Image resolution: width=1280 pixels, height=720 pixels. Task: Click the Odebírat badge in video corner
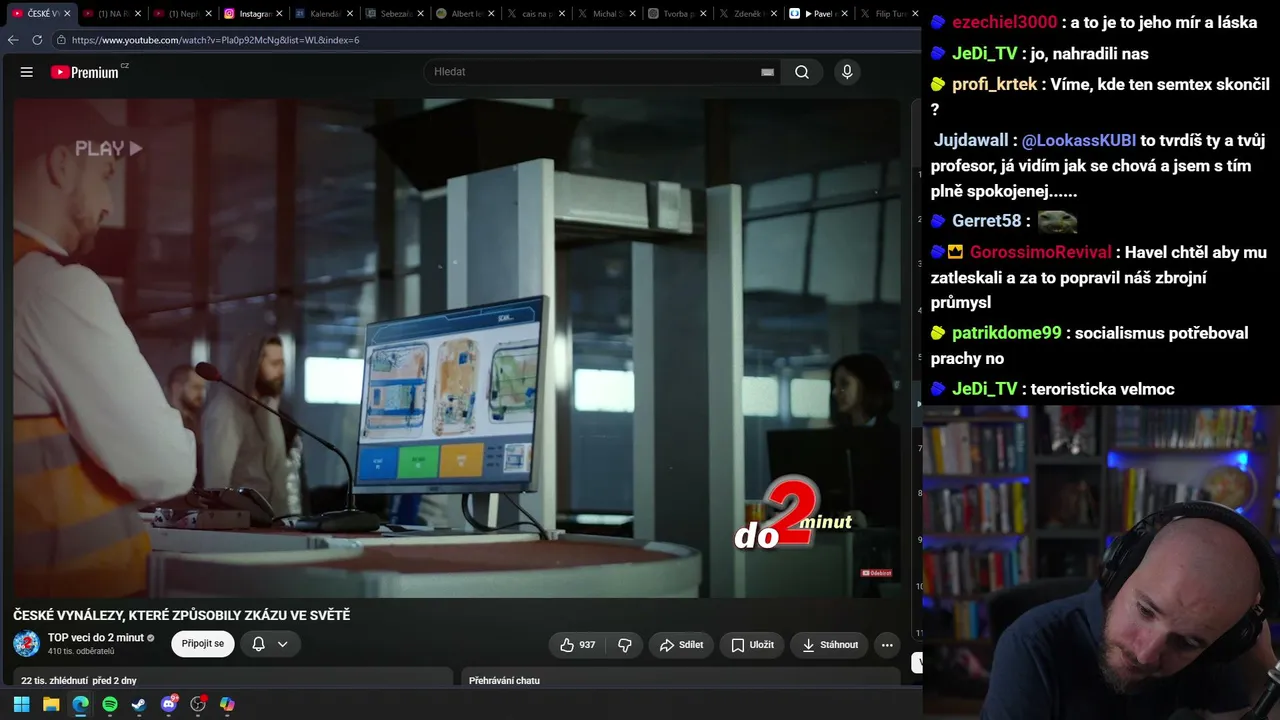click(x=876, y=573)
